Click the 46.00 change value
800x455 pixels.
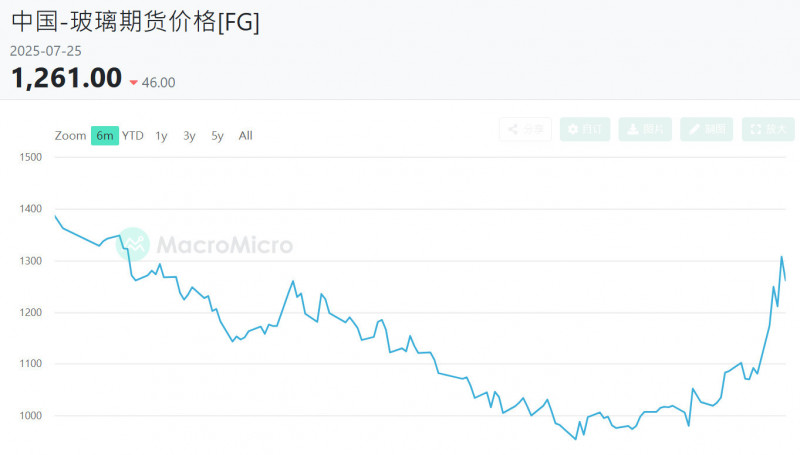click(159, 83)
